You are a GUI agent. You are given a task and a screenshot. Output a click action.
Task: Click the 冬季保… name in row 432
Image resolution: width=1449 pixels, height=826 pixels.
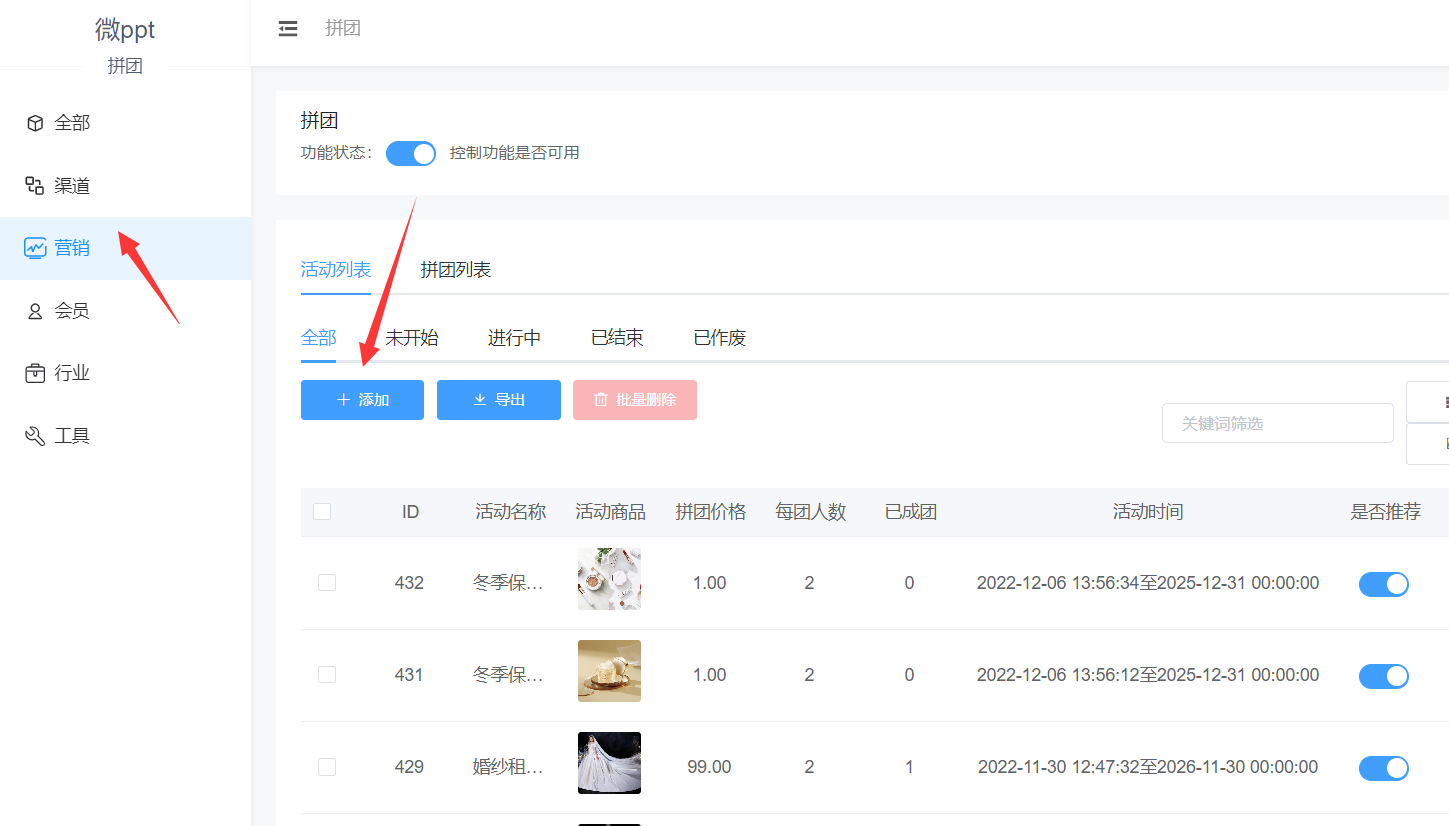(509, 583)
